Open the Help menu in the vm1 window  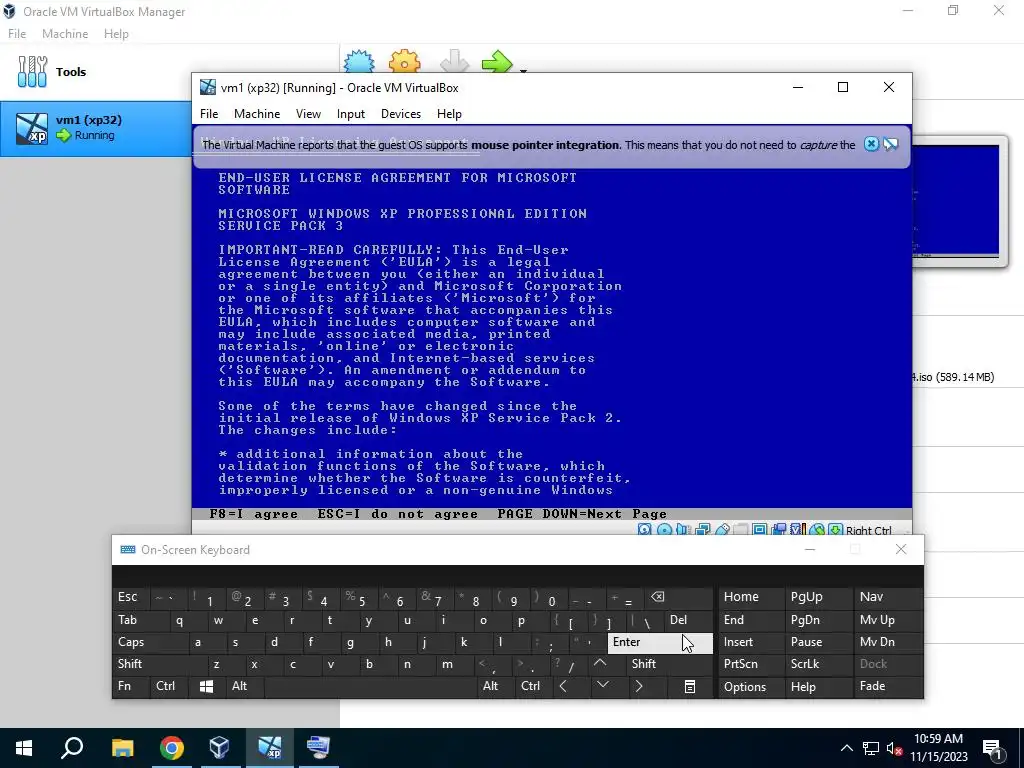click(449, 114)
